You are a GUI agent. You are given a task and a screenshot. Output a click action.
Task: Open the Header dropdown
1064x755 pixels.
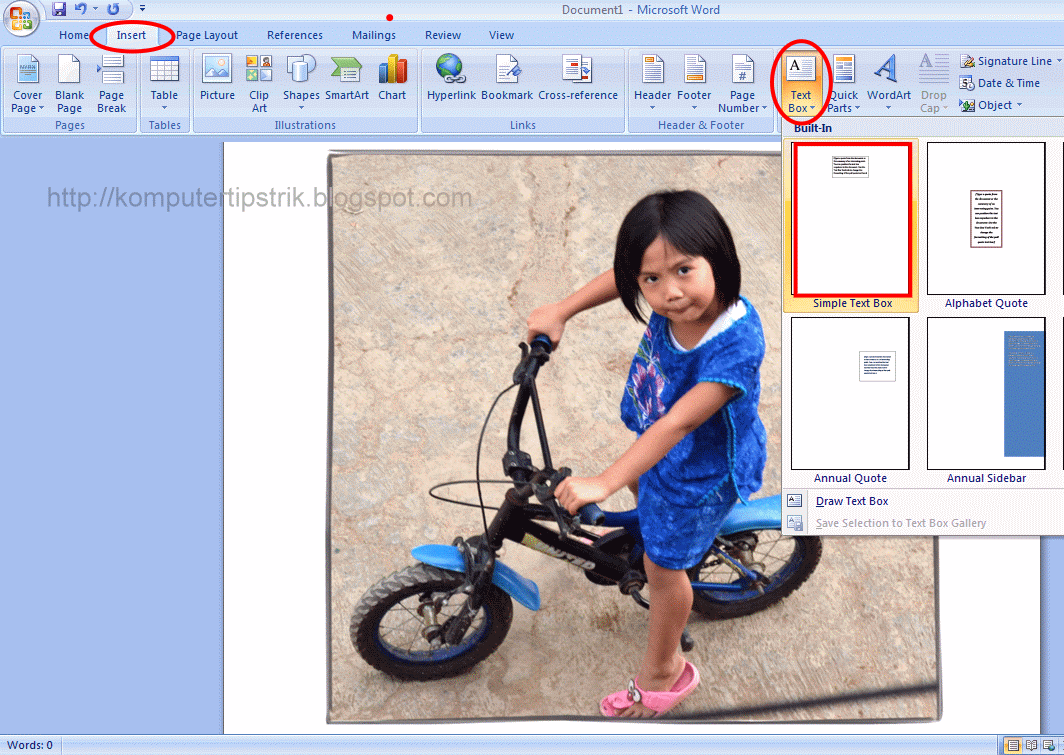pyautogui.click(x=652, y=83)
